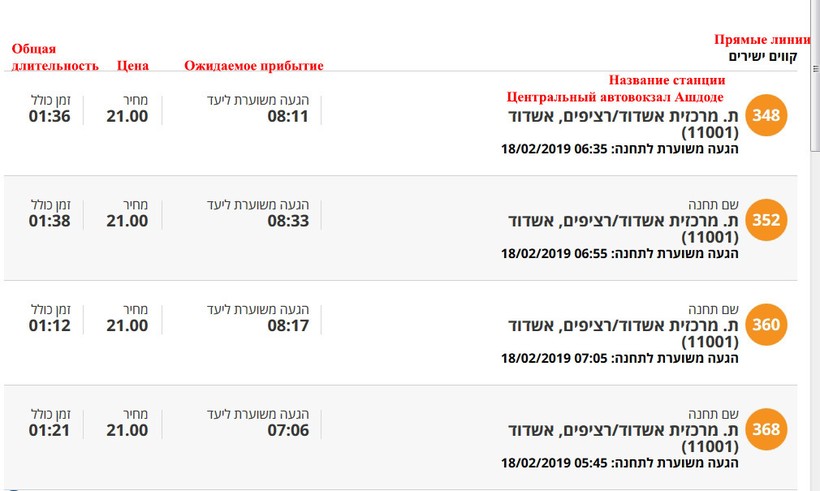The width and height of the screenshot is (820, 491).
Task: Click the קווים ישירים direct lines heading
Action: [x=762, y=57]
